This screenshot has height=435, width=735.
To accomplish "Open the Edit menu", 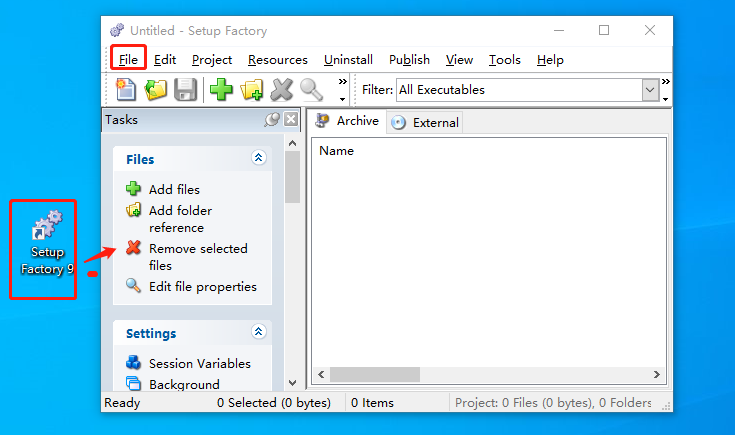I will click(x=165, y=60).
